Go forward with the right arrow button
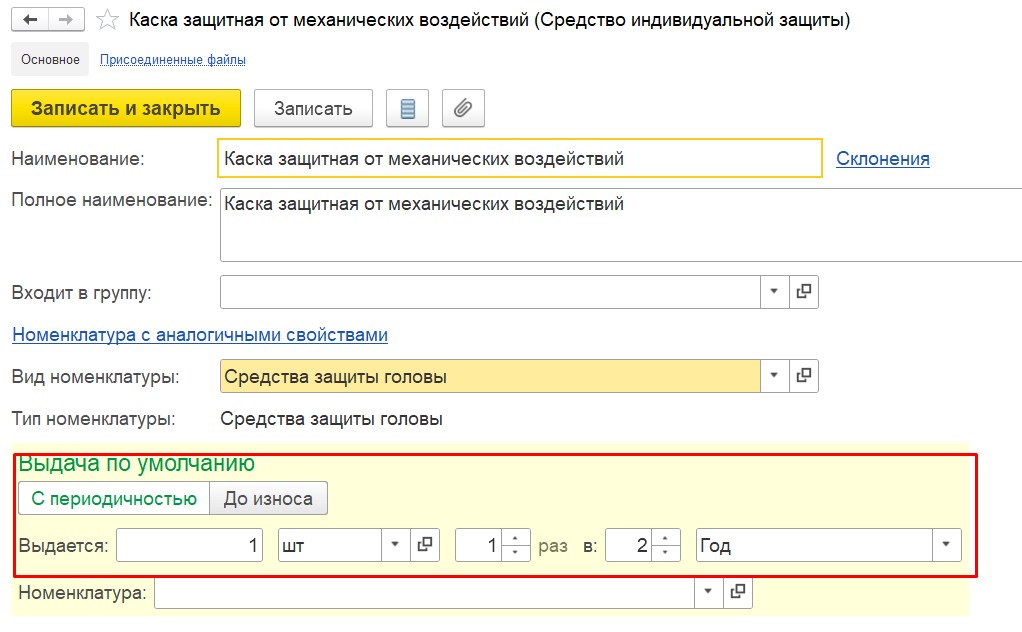Screen dimensions: 1022x632 point(66,20)
